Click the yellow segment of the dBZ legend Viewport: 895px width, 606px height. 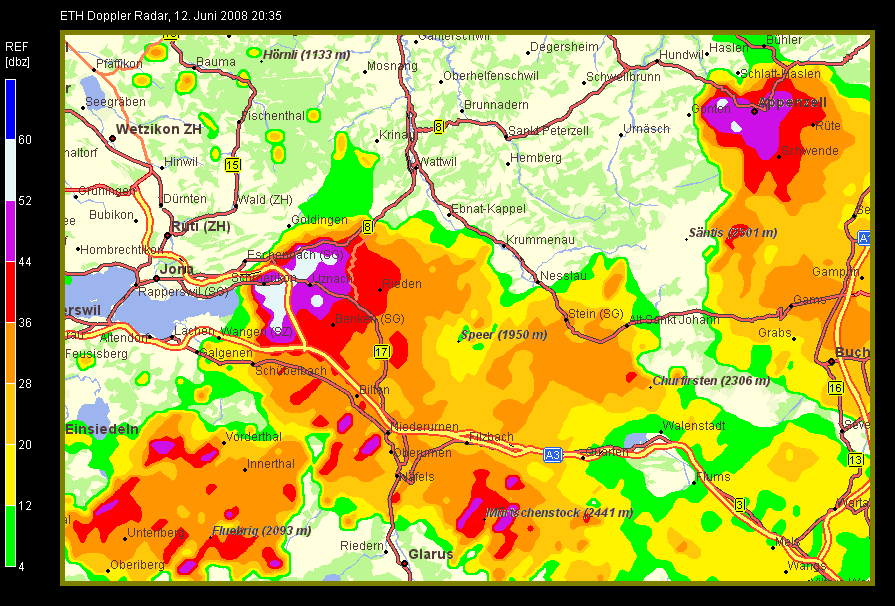pyautogui.click(x=10, y=475)
